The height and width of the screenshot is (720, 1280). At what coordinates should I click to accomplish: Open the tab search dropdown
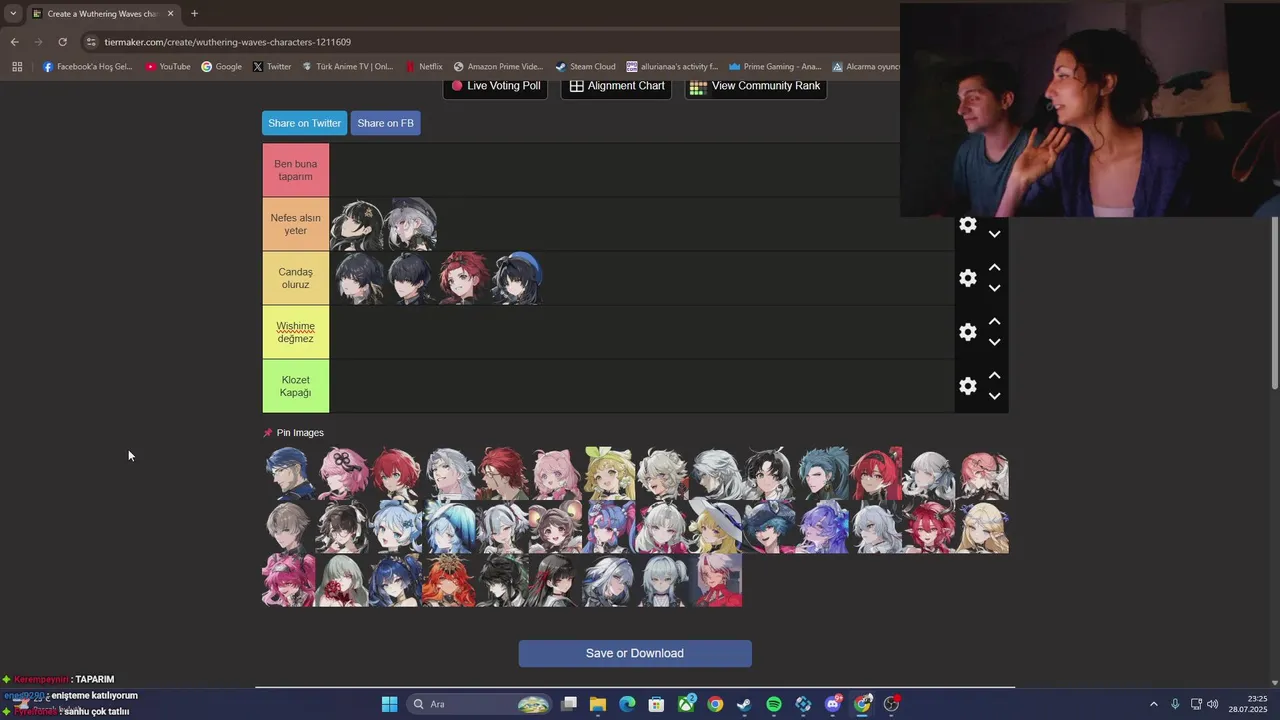13,14
